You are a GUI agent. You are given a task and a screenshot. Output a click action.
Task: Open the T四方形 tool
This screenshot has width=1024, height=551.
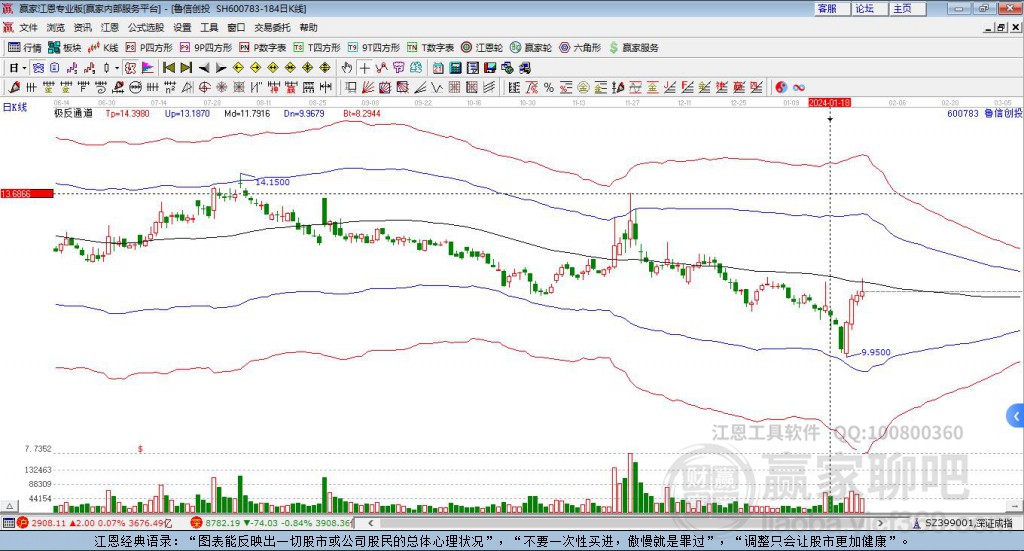317,48
